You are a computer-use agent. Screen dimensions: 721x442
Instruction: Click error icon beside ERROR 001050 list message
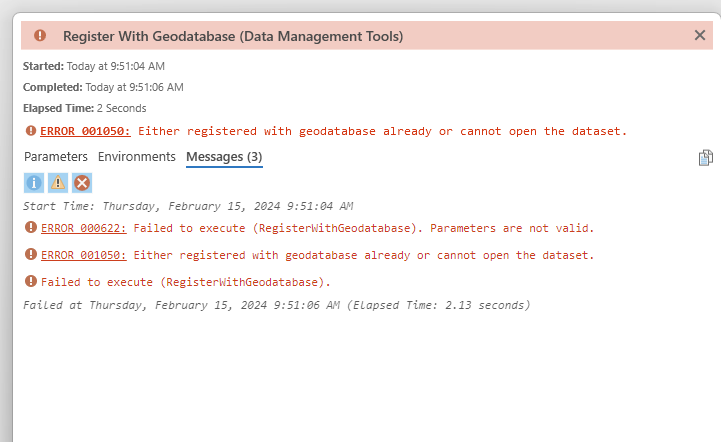pyautogui.click(x=30, y=255)
